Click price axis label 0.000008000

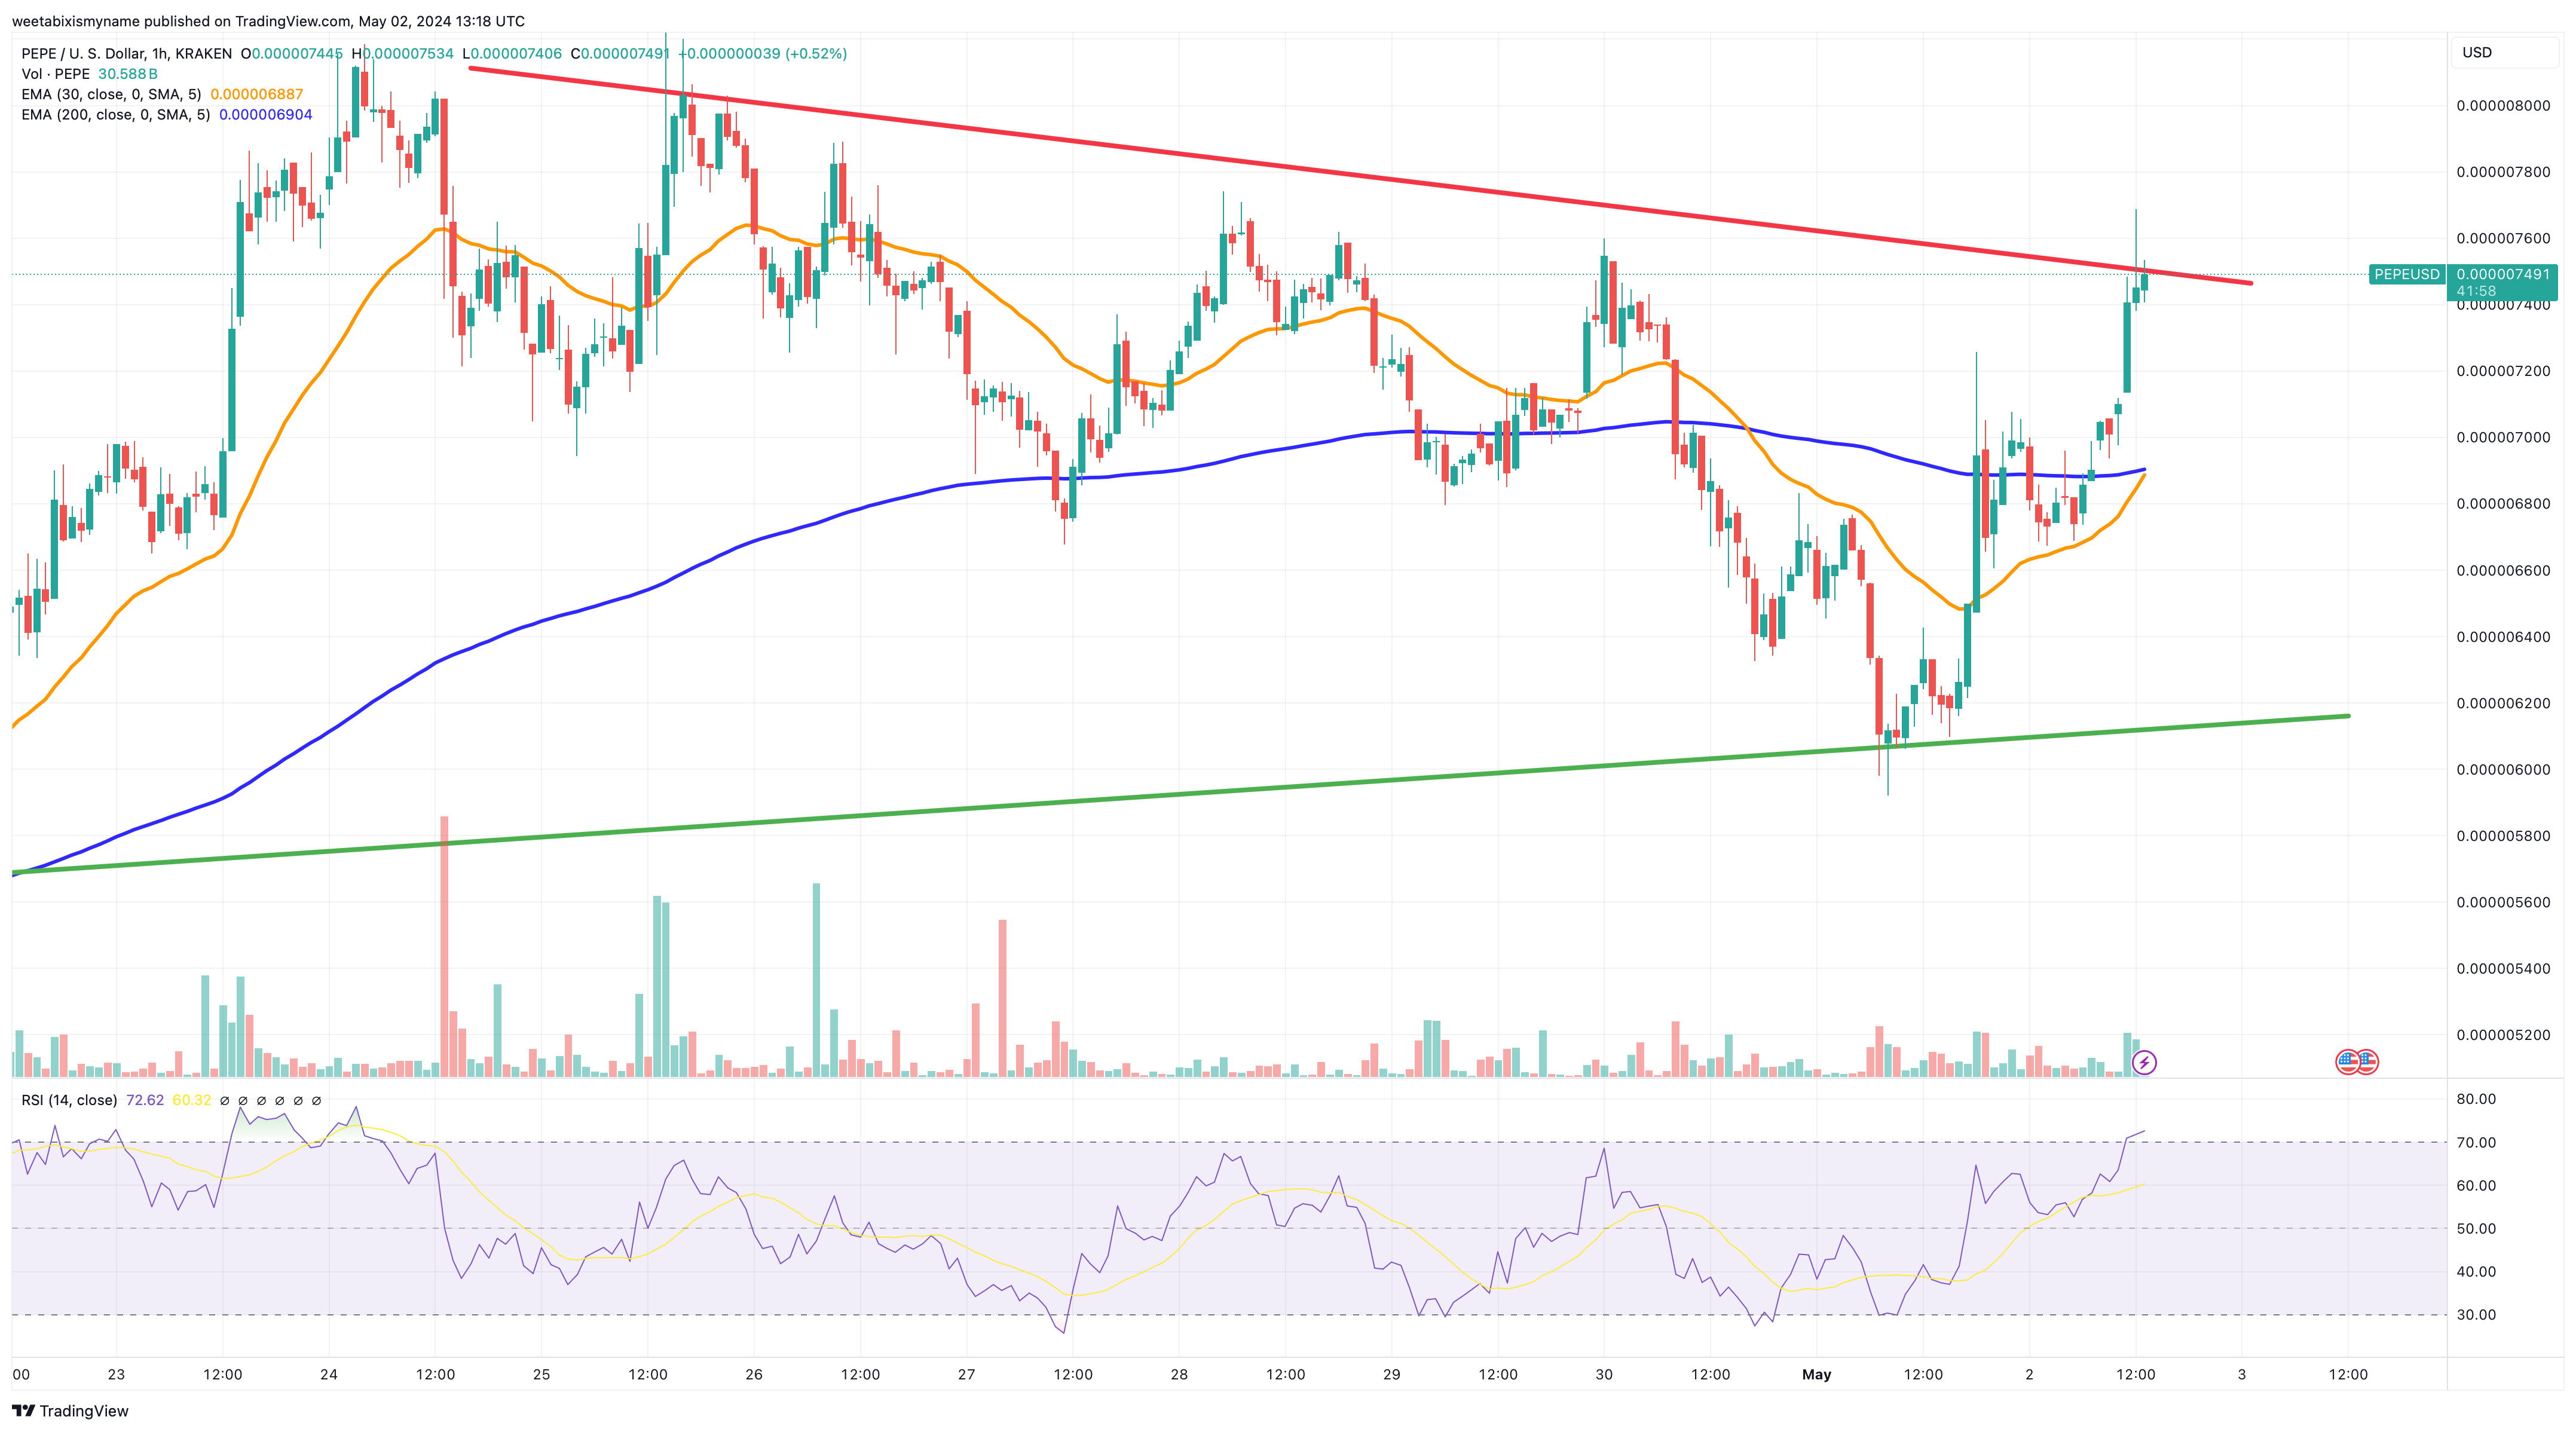(2503, 106)
